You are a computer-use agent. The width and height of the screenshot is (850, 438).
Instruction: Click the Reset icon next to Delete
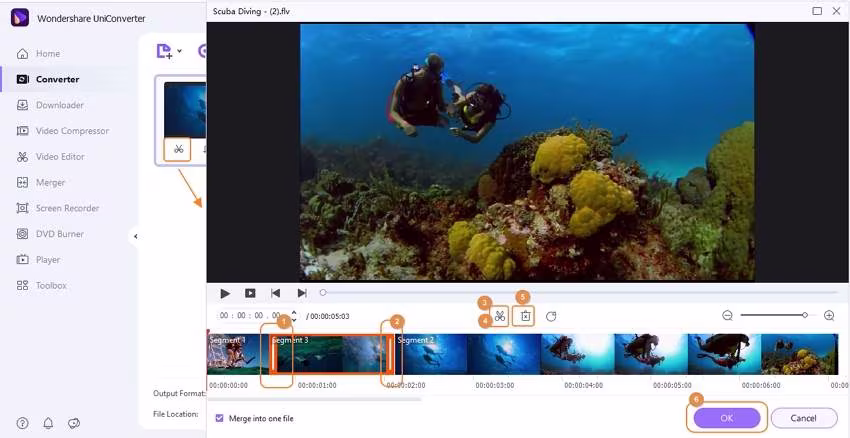(551, 316)
